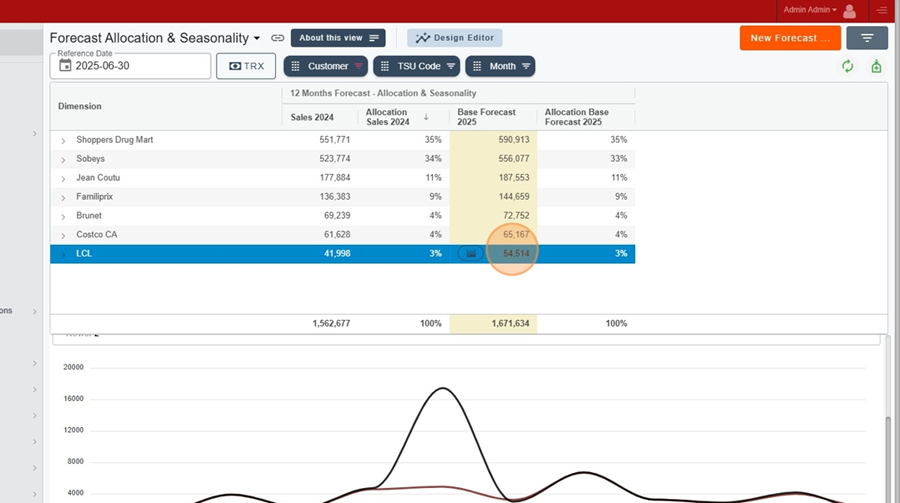Image resolution: width=900 pixels, height=503 pixels.
Task: Open the Forecast Allocation & Seasonality dropdown
Action: coord(257,38)
